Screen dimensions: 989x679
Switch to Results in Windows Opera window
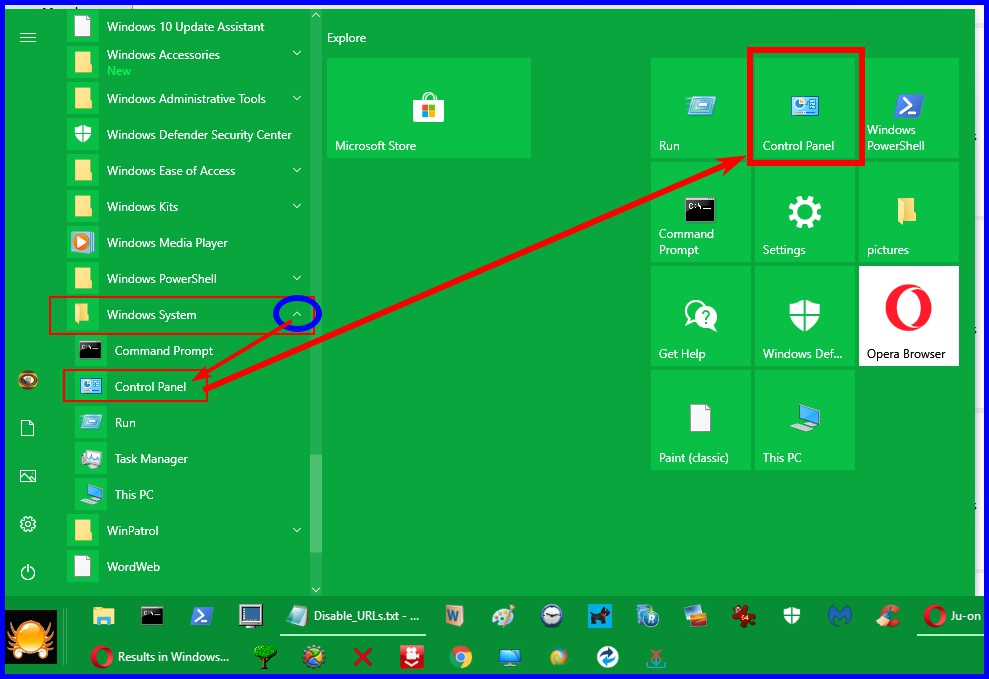point(160,657)
